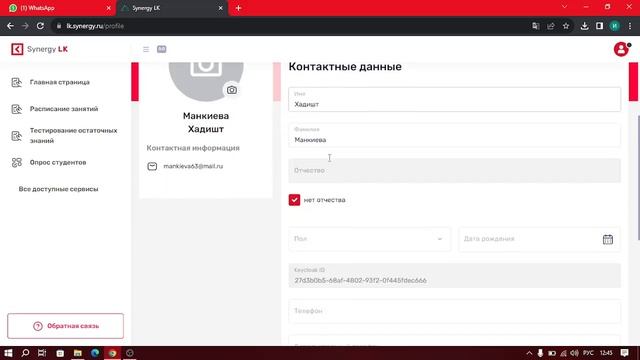The height and width of the screenshot is (360, 640).
Task: Click the disabled Отчество field
Action: (x=455, y=171)
